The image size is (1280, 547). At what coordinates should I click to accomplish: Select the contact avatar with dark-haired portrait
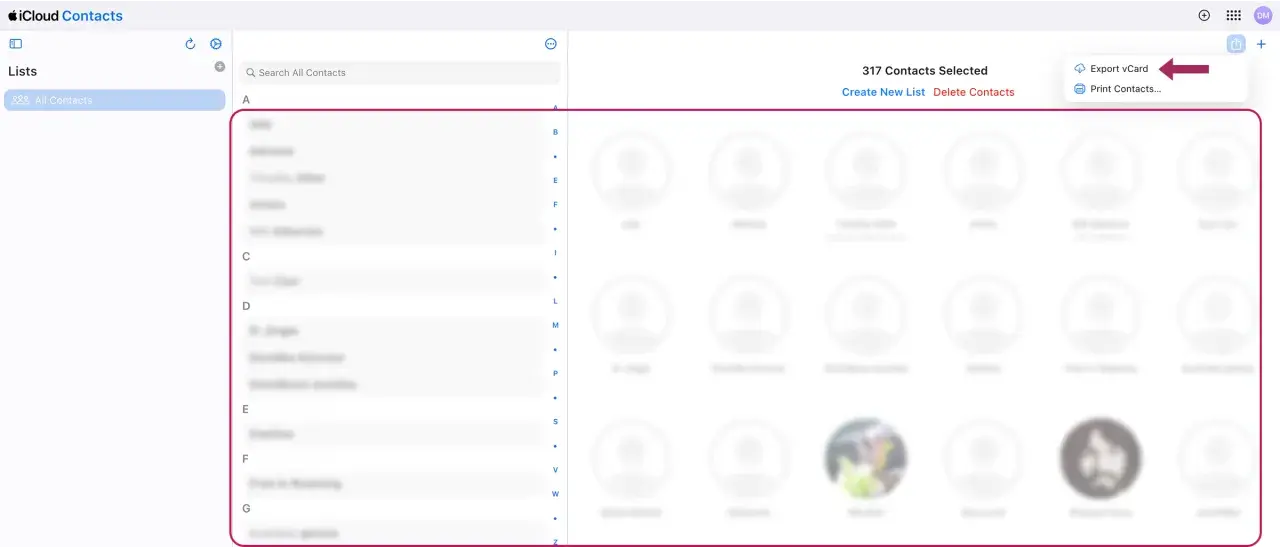tap(1101, 459)
